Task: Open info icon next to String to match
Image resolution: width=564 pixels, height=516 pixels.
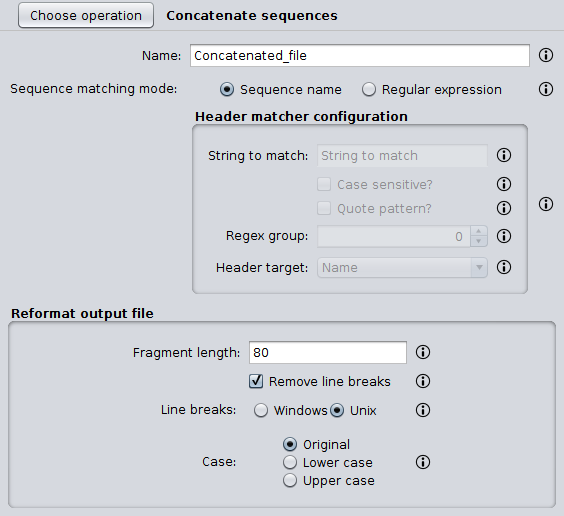Action: pyautogui.click(x=504, y=155)
